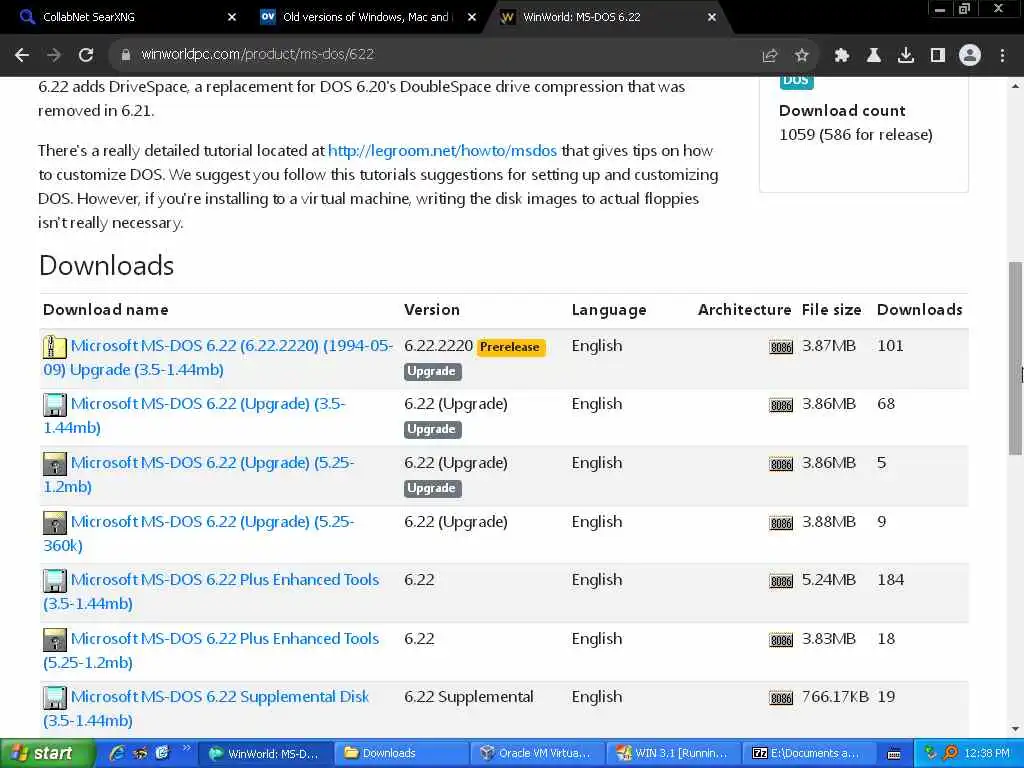Click the Download name column header
This screenshot has width=1024, height=768.
pyautogui.click(x=106, y=310)
